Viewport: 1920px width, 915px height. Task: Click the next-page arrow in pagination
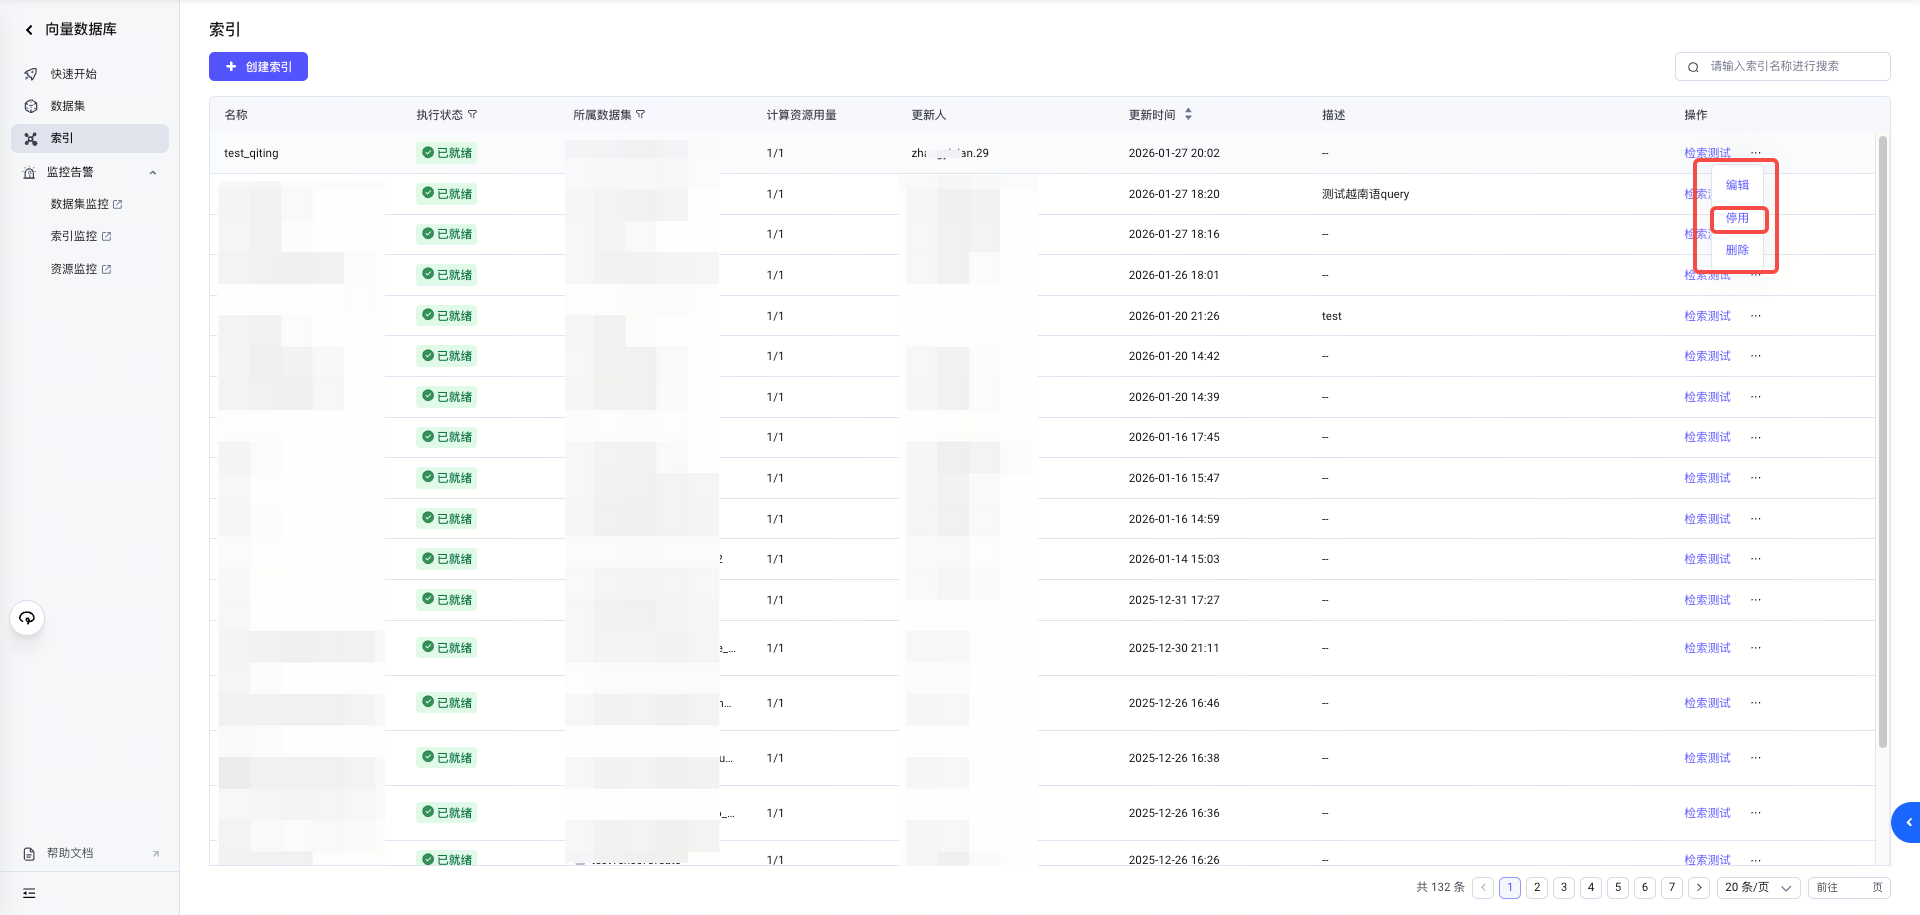point(1699,887)
